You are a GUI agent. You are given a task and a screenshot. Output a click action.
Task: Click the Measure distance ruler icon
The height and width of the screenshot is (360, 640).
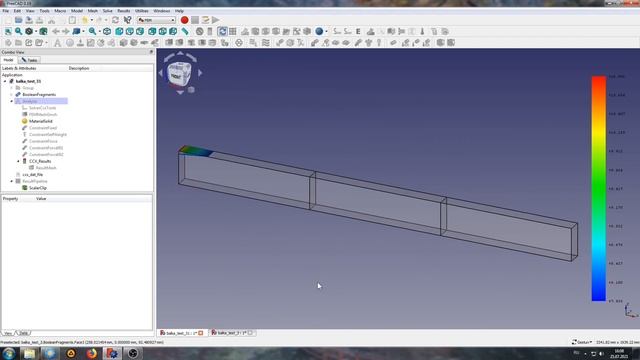click(x=185, y=31)
